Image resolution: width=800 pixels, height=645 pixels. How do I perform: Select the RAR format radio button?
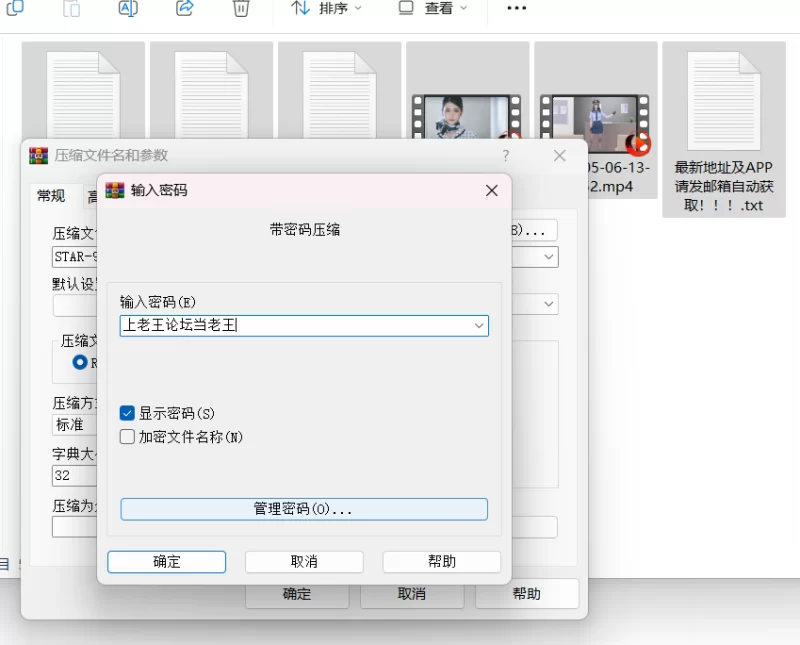pyautogui.click(x=80, y=363)
